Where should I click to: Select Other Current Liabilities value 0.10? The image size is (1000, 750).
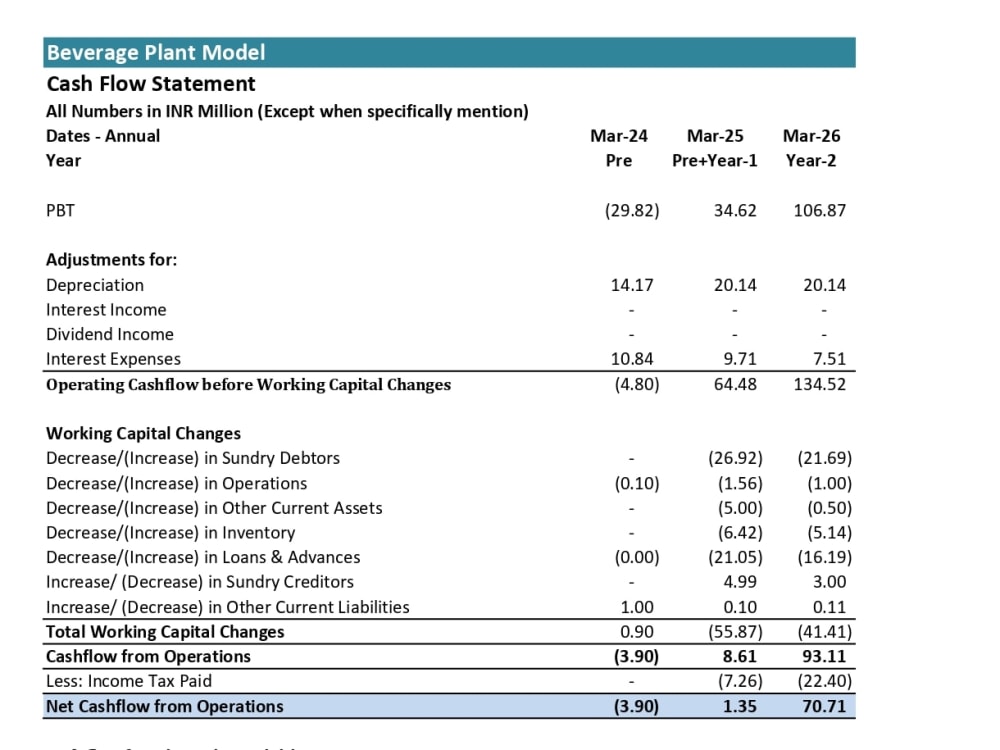pyautogui.click(x=740, y=607)
